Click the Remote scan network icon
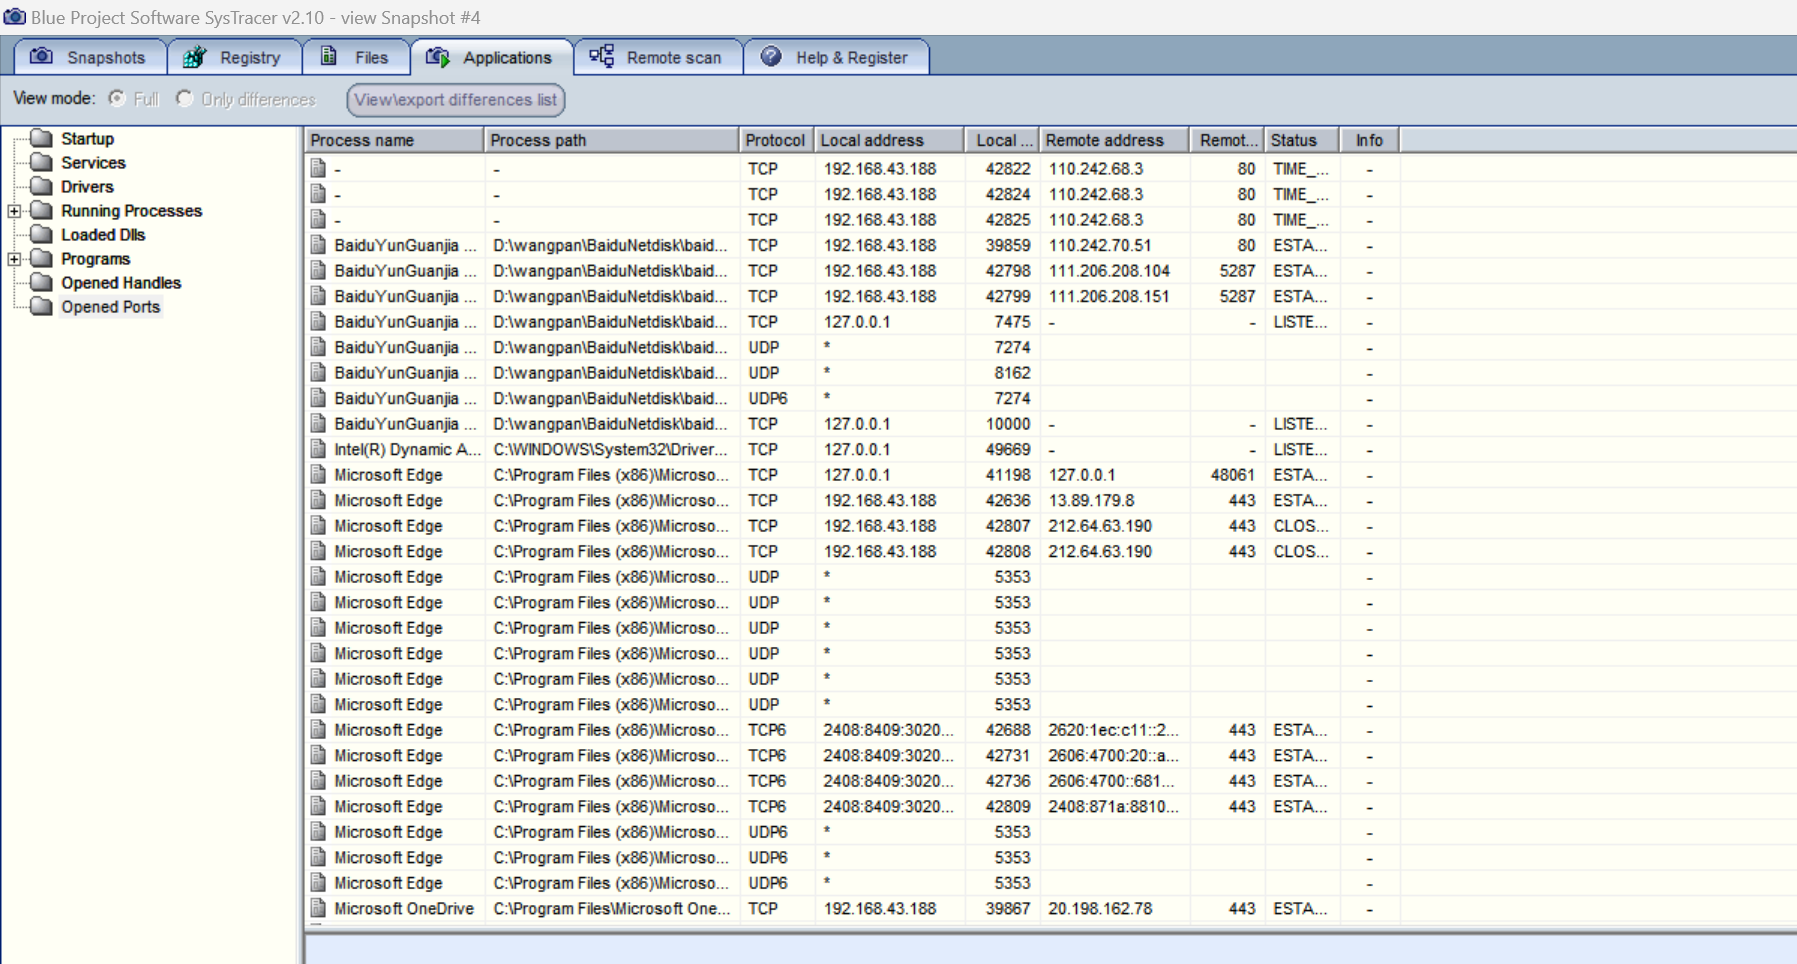Image resolution: width=1797 pixels, height=964 pixels. pyautogui.click(x=601, y=57)
